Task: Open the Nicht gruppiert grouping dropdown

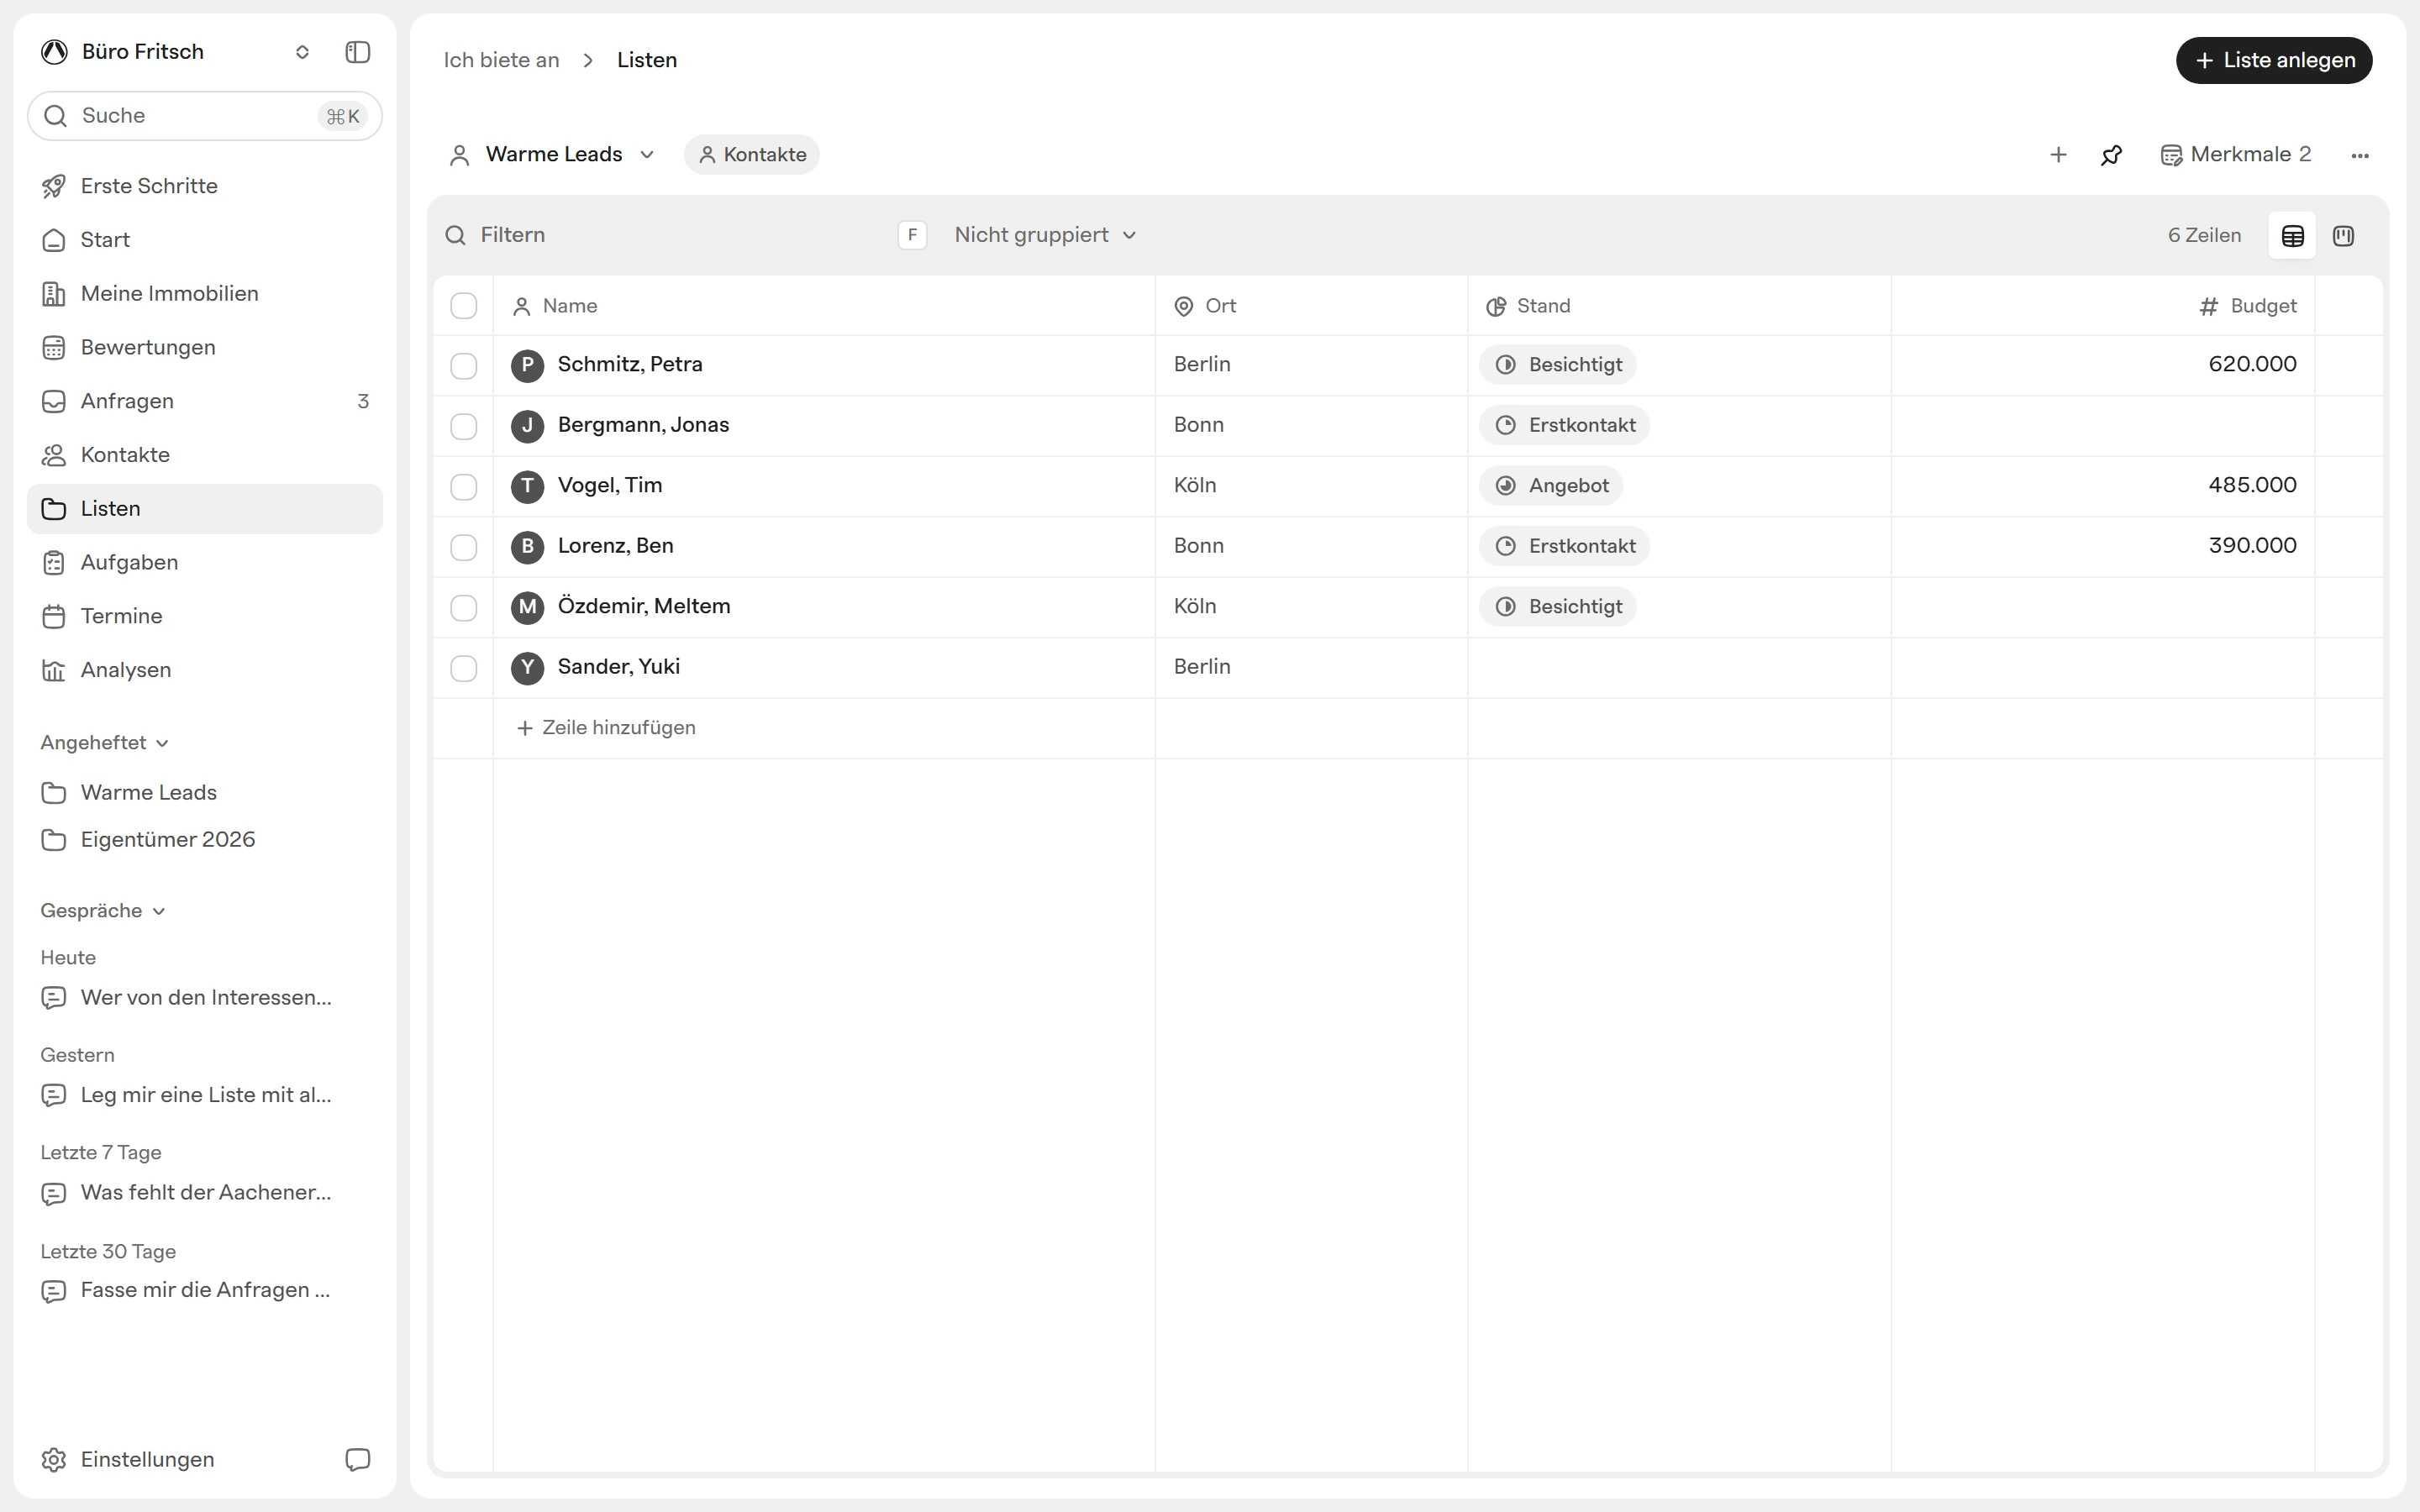Action: click(x=1045, y=235)
